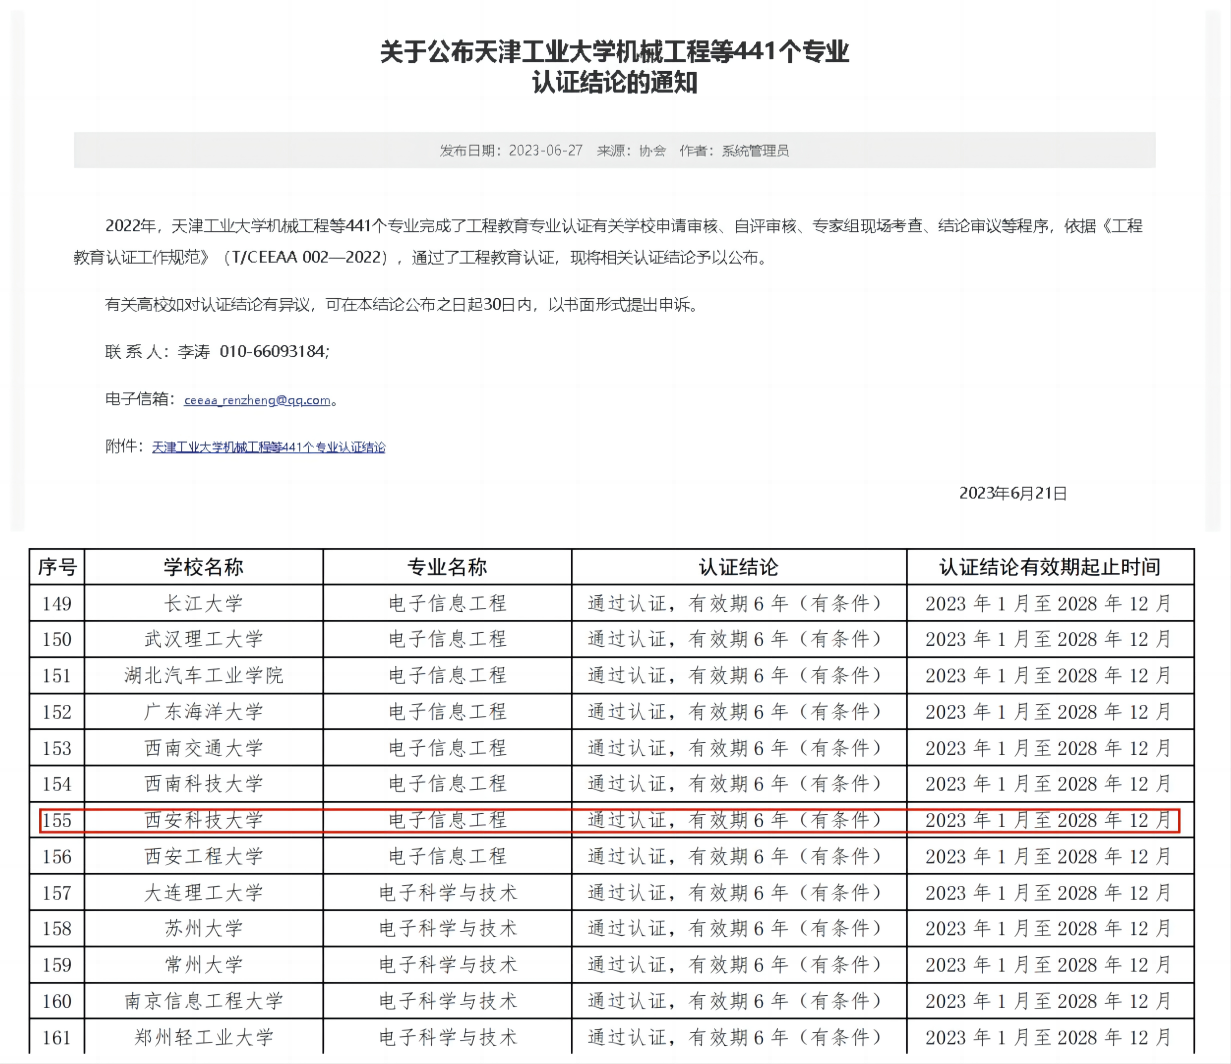This screenshot has height=1064, width=1231.
Task: Open the ceeaa_renzheng@qq.com email link
Action: point(257,400)
